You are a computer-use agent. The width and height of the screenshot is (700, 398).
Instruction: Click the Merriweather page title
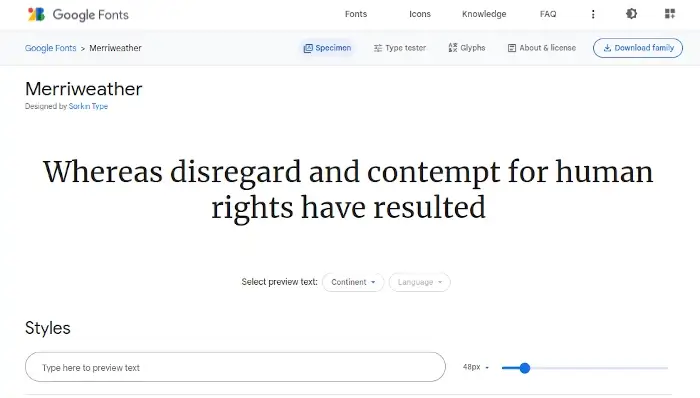pos(83,89)
